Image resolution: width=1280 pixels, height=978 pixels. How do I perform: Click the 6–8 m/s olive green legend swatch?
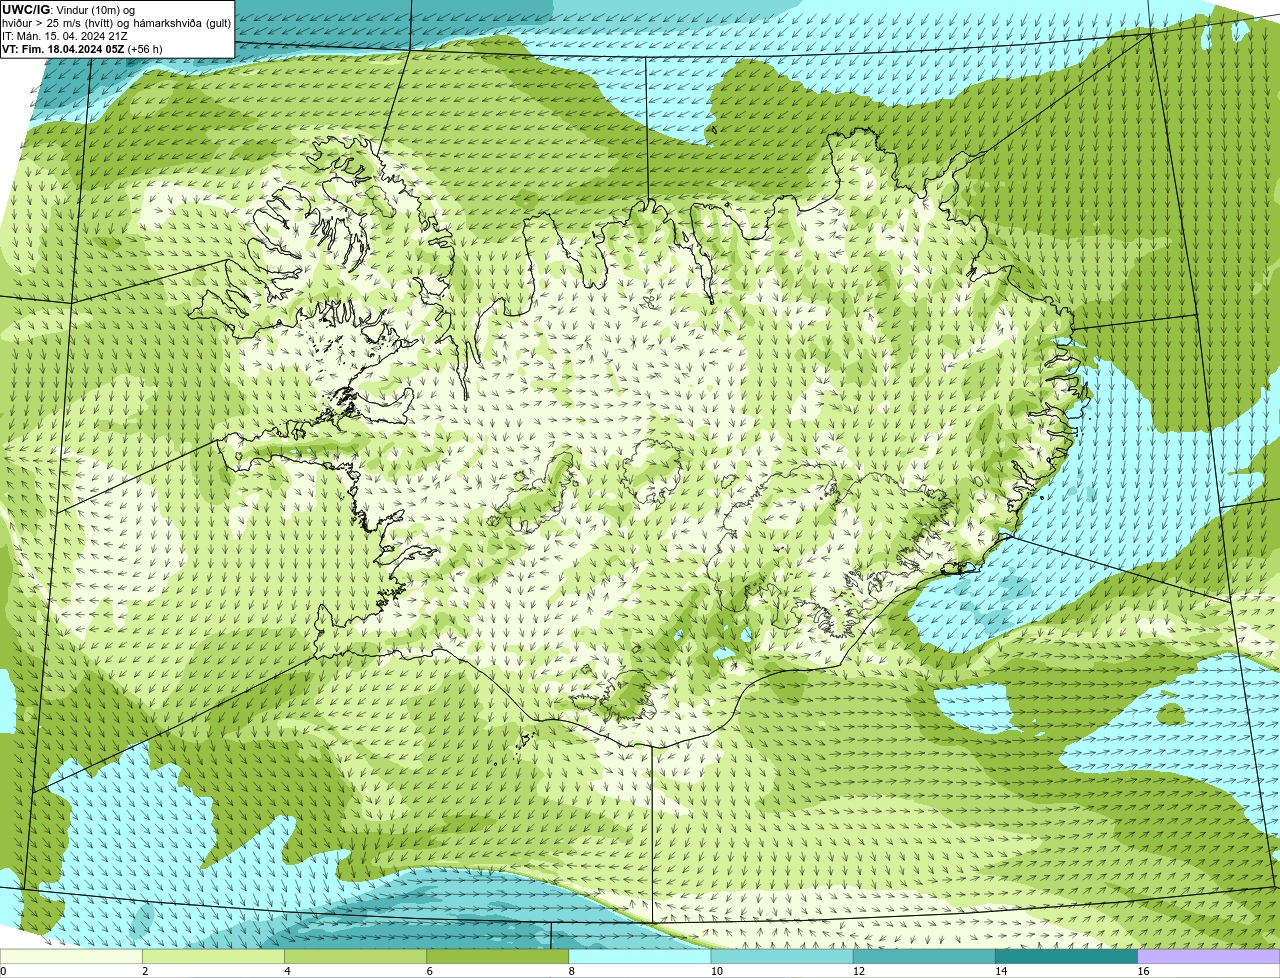coord(498,956)
